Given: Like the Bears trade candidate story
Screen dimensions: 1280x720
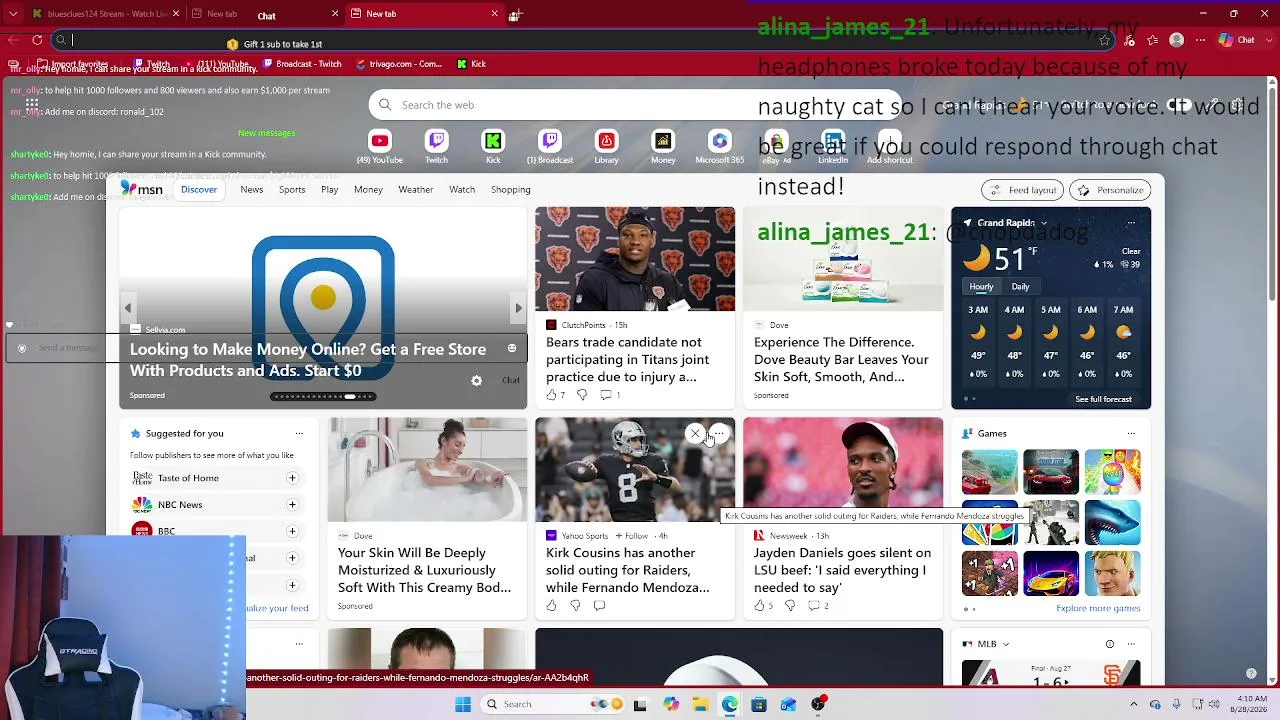Looking at the screenshot, I should [551, 395].
